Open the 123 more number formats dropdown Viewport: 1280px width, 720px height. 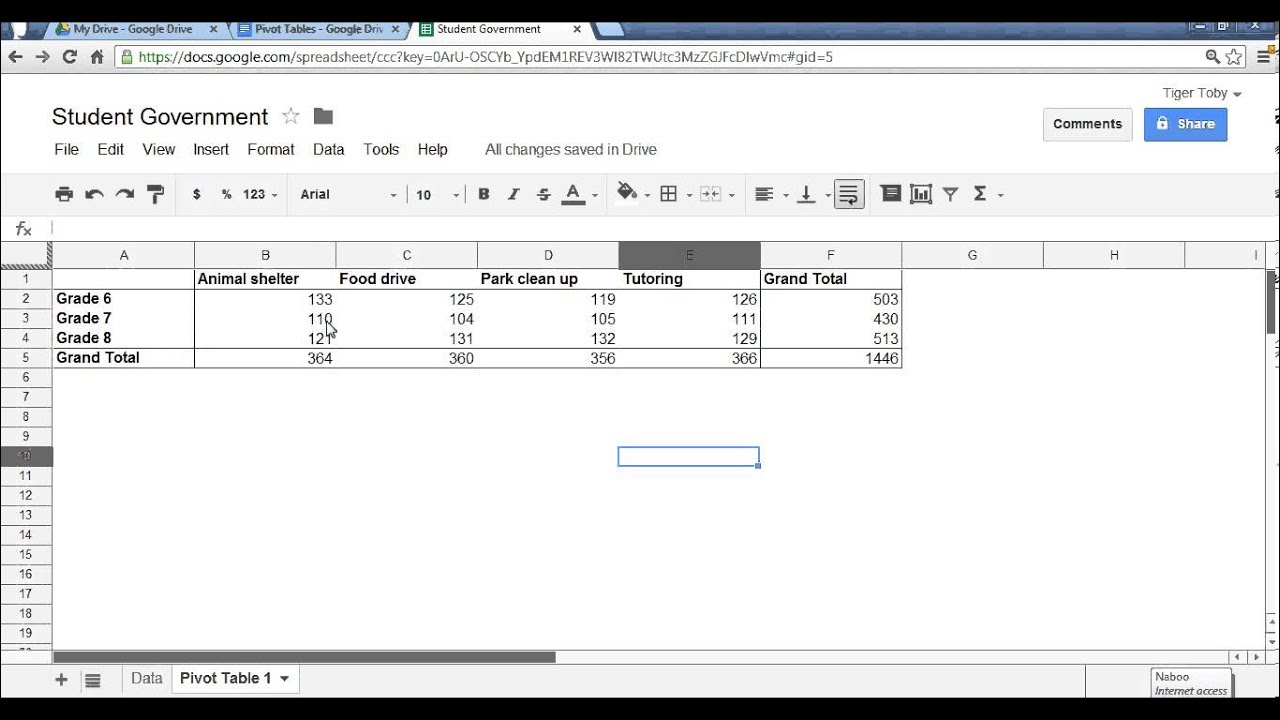point(261,194)
